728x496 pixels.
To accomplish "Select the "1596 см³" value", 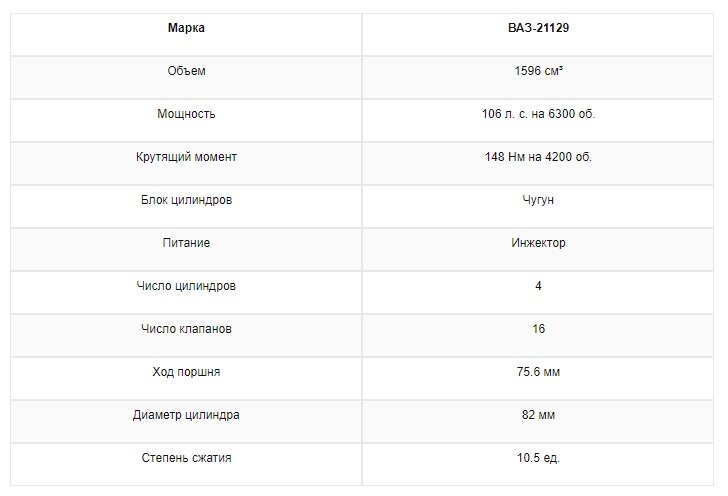I will [538, 71].
